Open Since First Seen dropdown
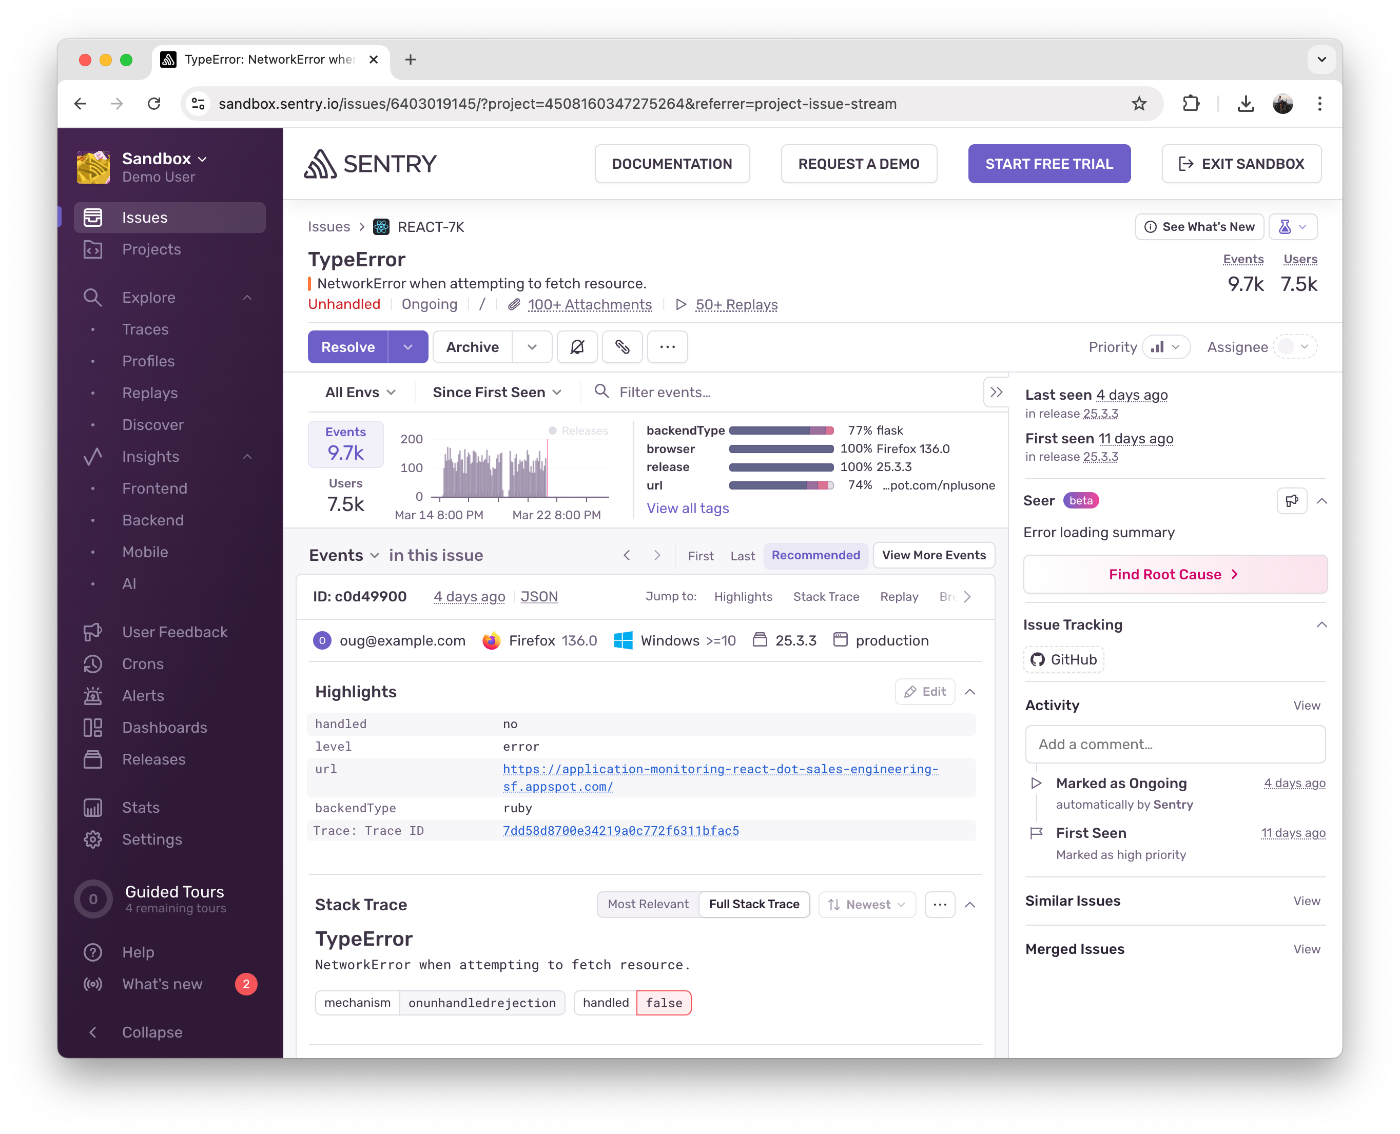The height and width of the screenshot is (1134, 1400). [x=497, y=392]
